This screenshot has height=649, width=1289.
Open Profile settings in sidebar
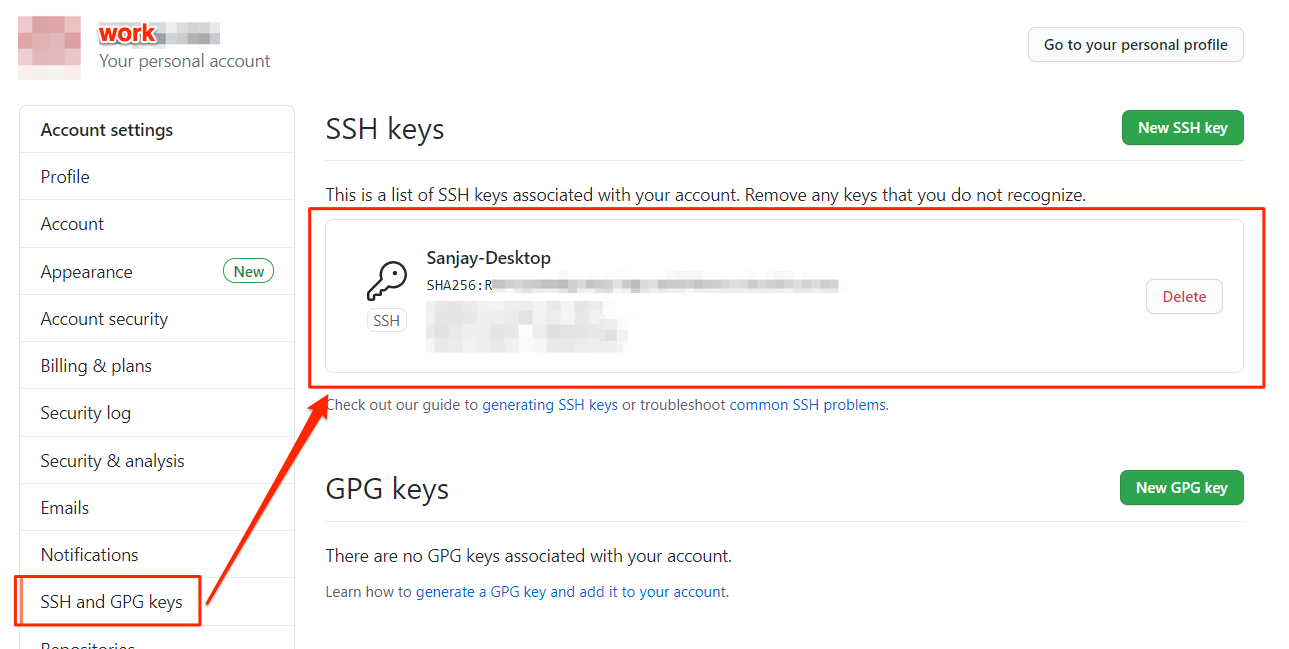pyautogui.click(x=65, y=177)
